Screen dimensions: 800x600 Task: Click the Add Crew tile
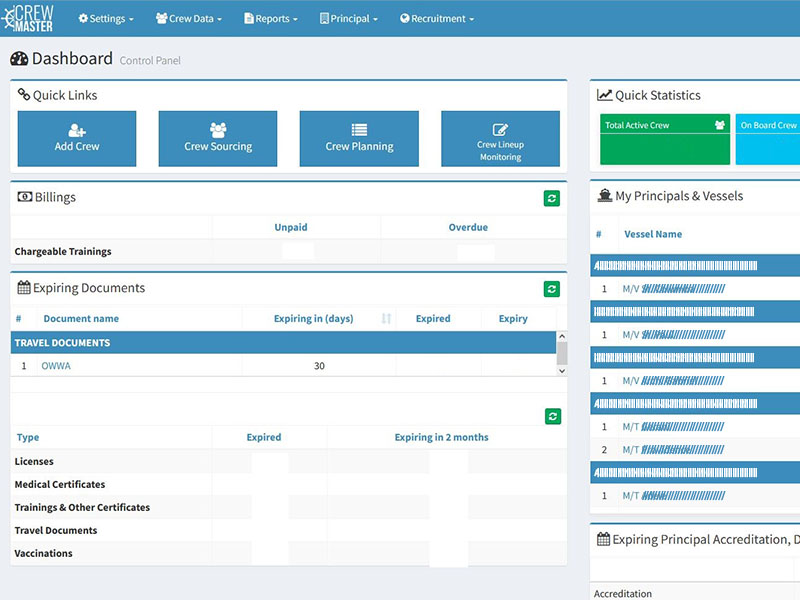pos(77,139)
